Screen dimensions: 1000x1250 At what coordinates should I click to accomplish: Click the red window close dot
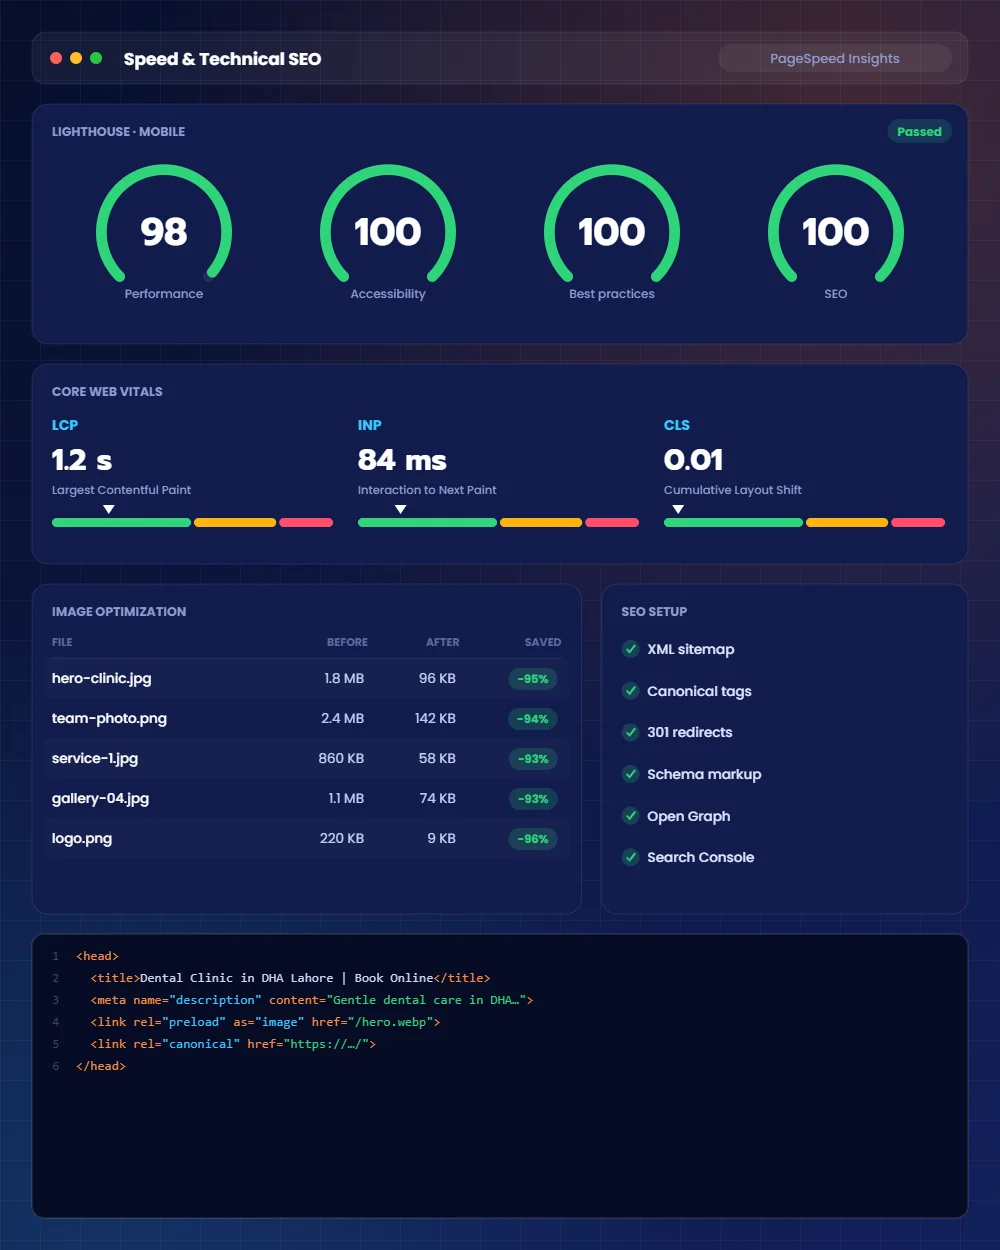[56, 58]
